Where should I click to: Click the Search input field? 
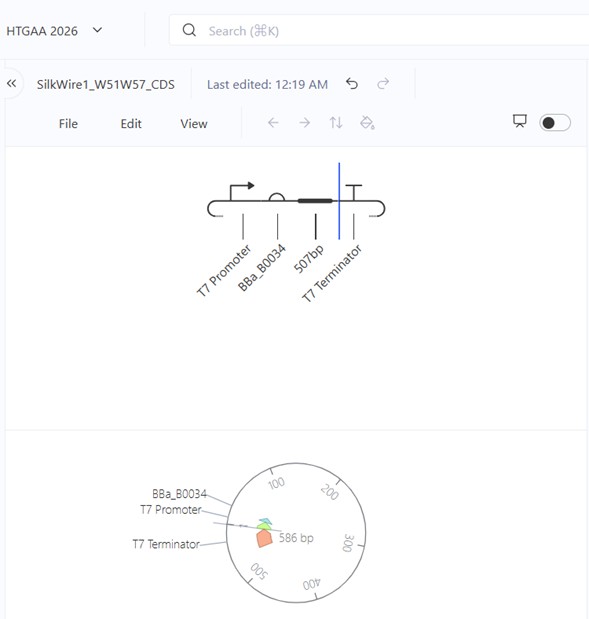point(379,30)
